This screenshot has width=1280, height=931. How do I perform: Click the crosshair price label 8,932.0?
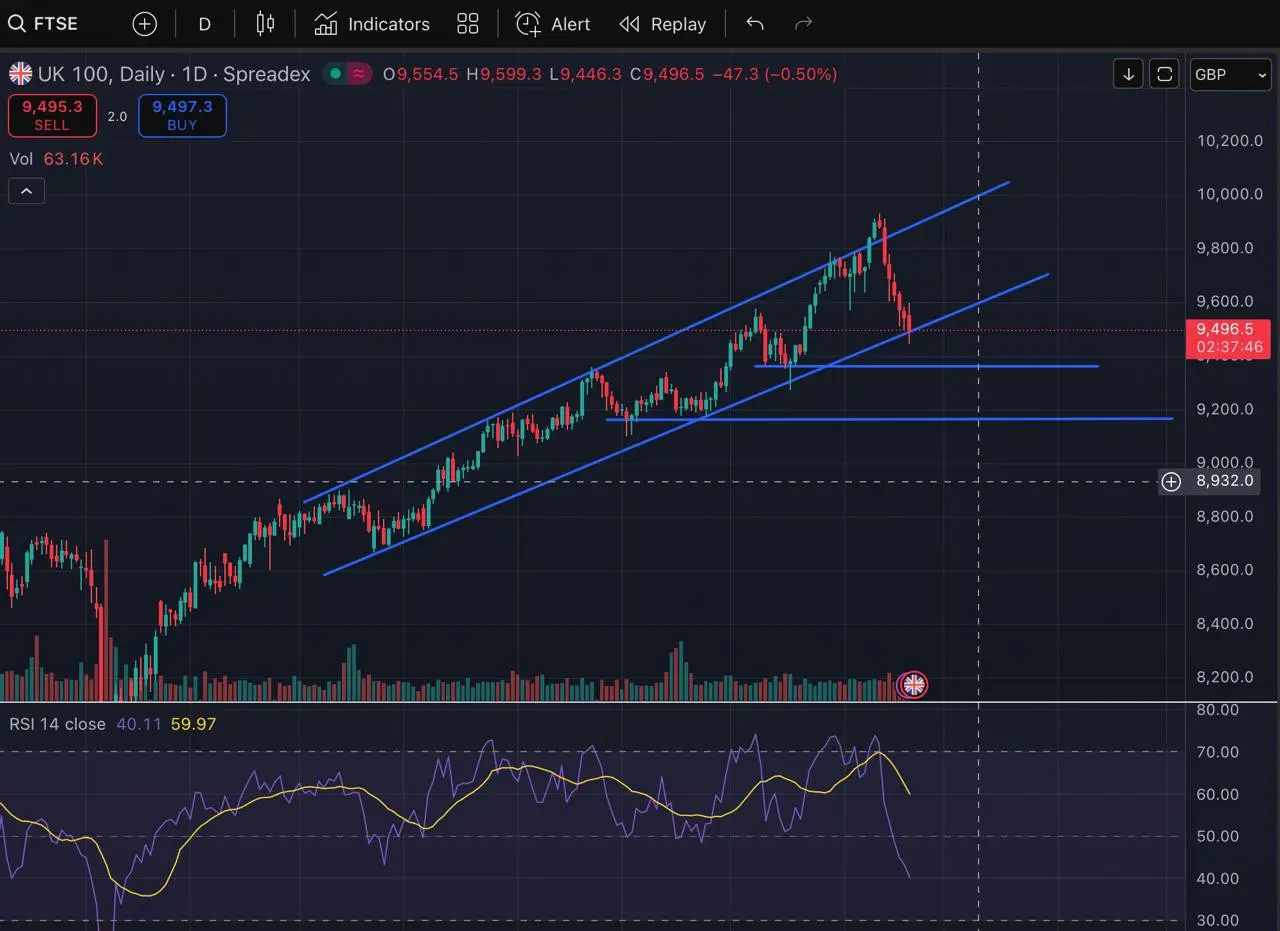tap(1226, 482)
